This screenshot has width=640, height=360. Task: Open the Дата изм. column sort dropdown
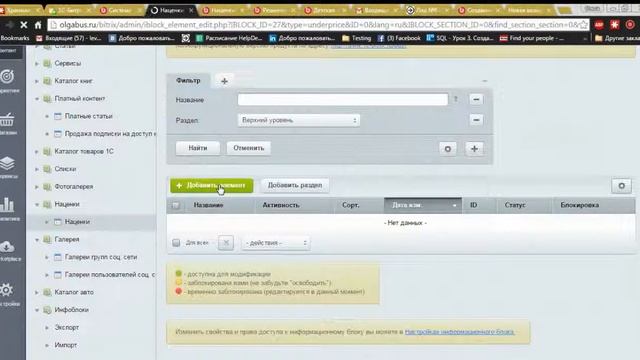[423, 205]
